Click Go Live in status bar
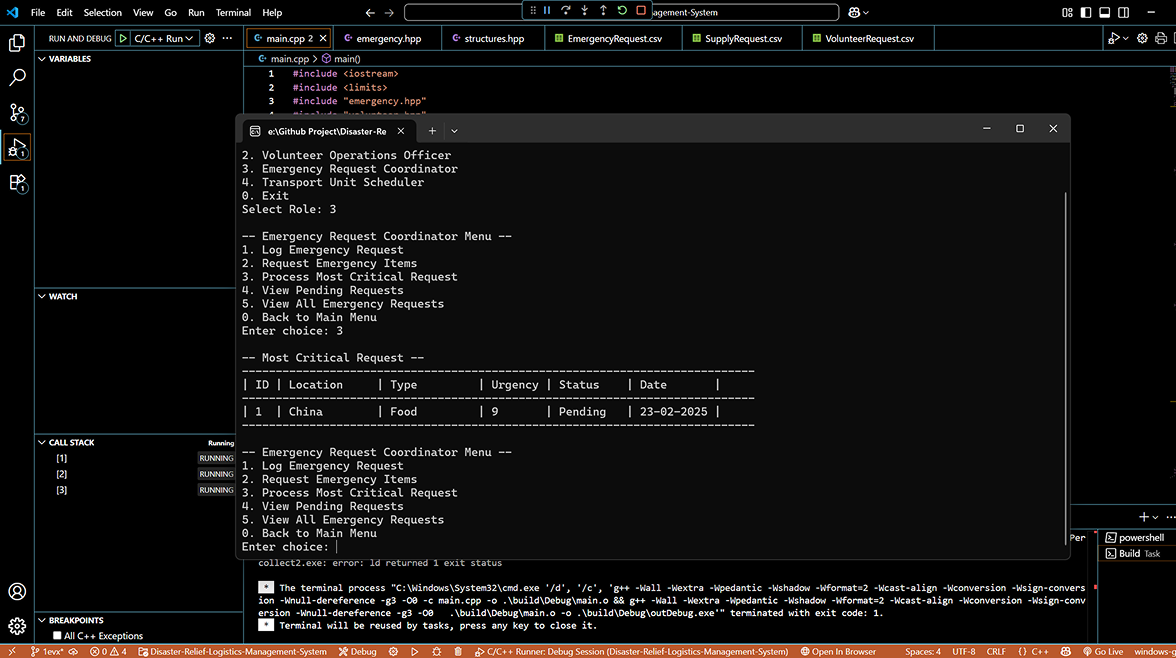Image resolution: width=1176 pixels, height=658 pixels. (1102, 651)
